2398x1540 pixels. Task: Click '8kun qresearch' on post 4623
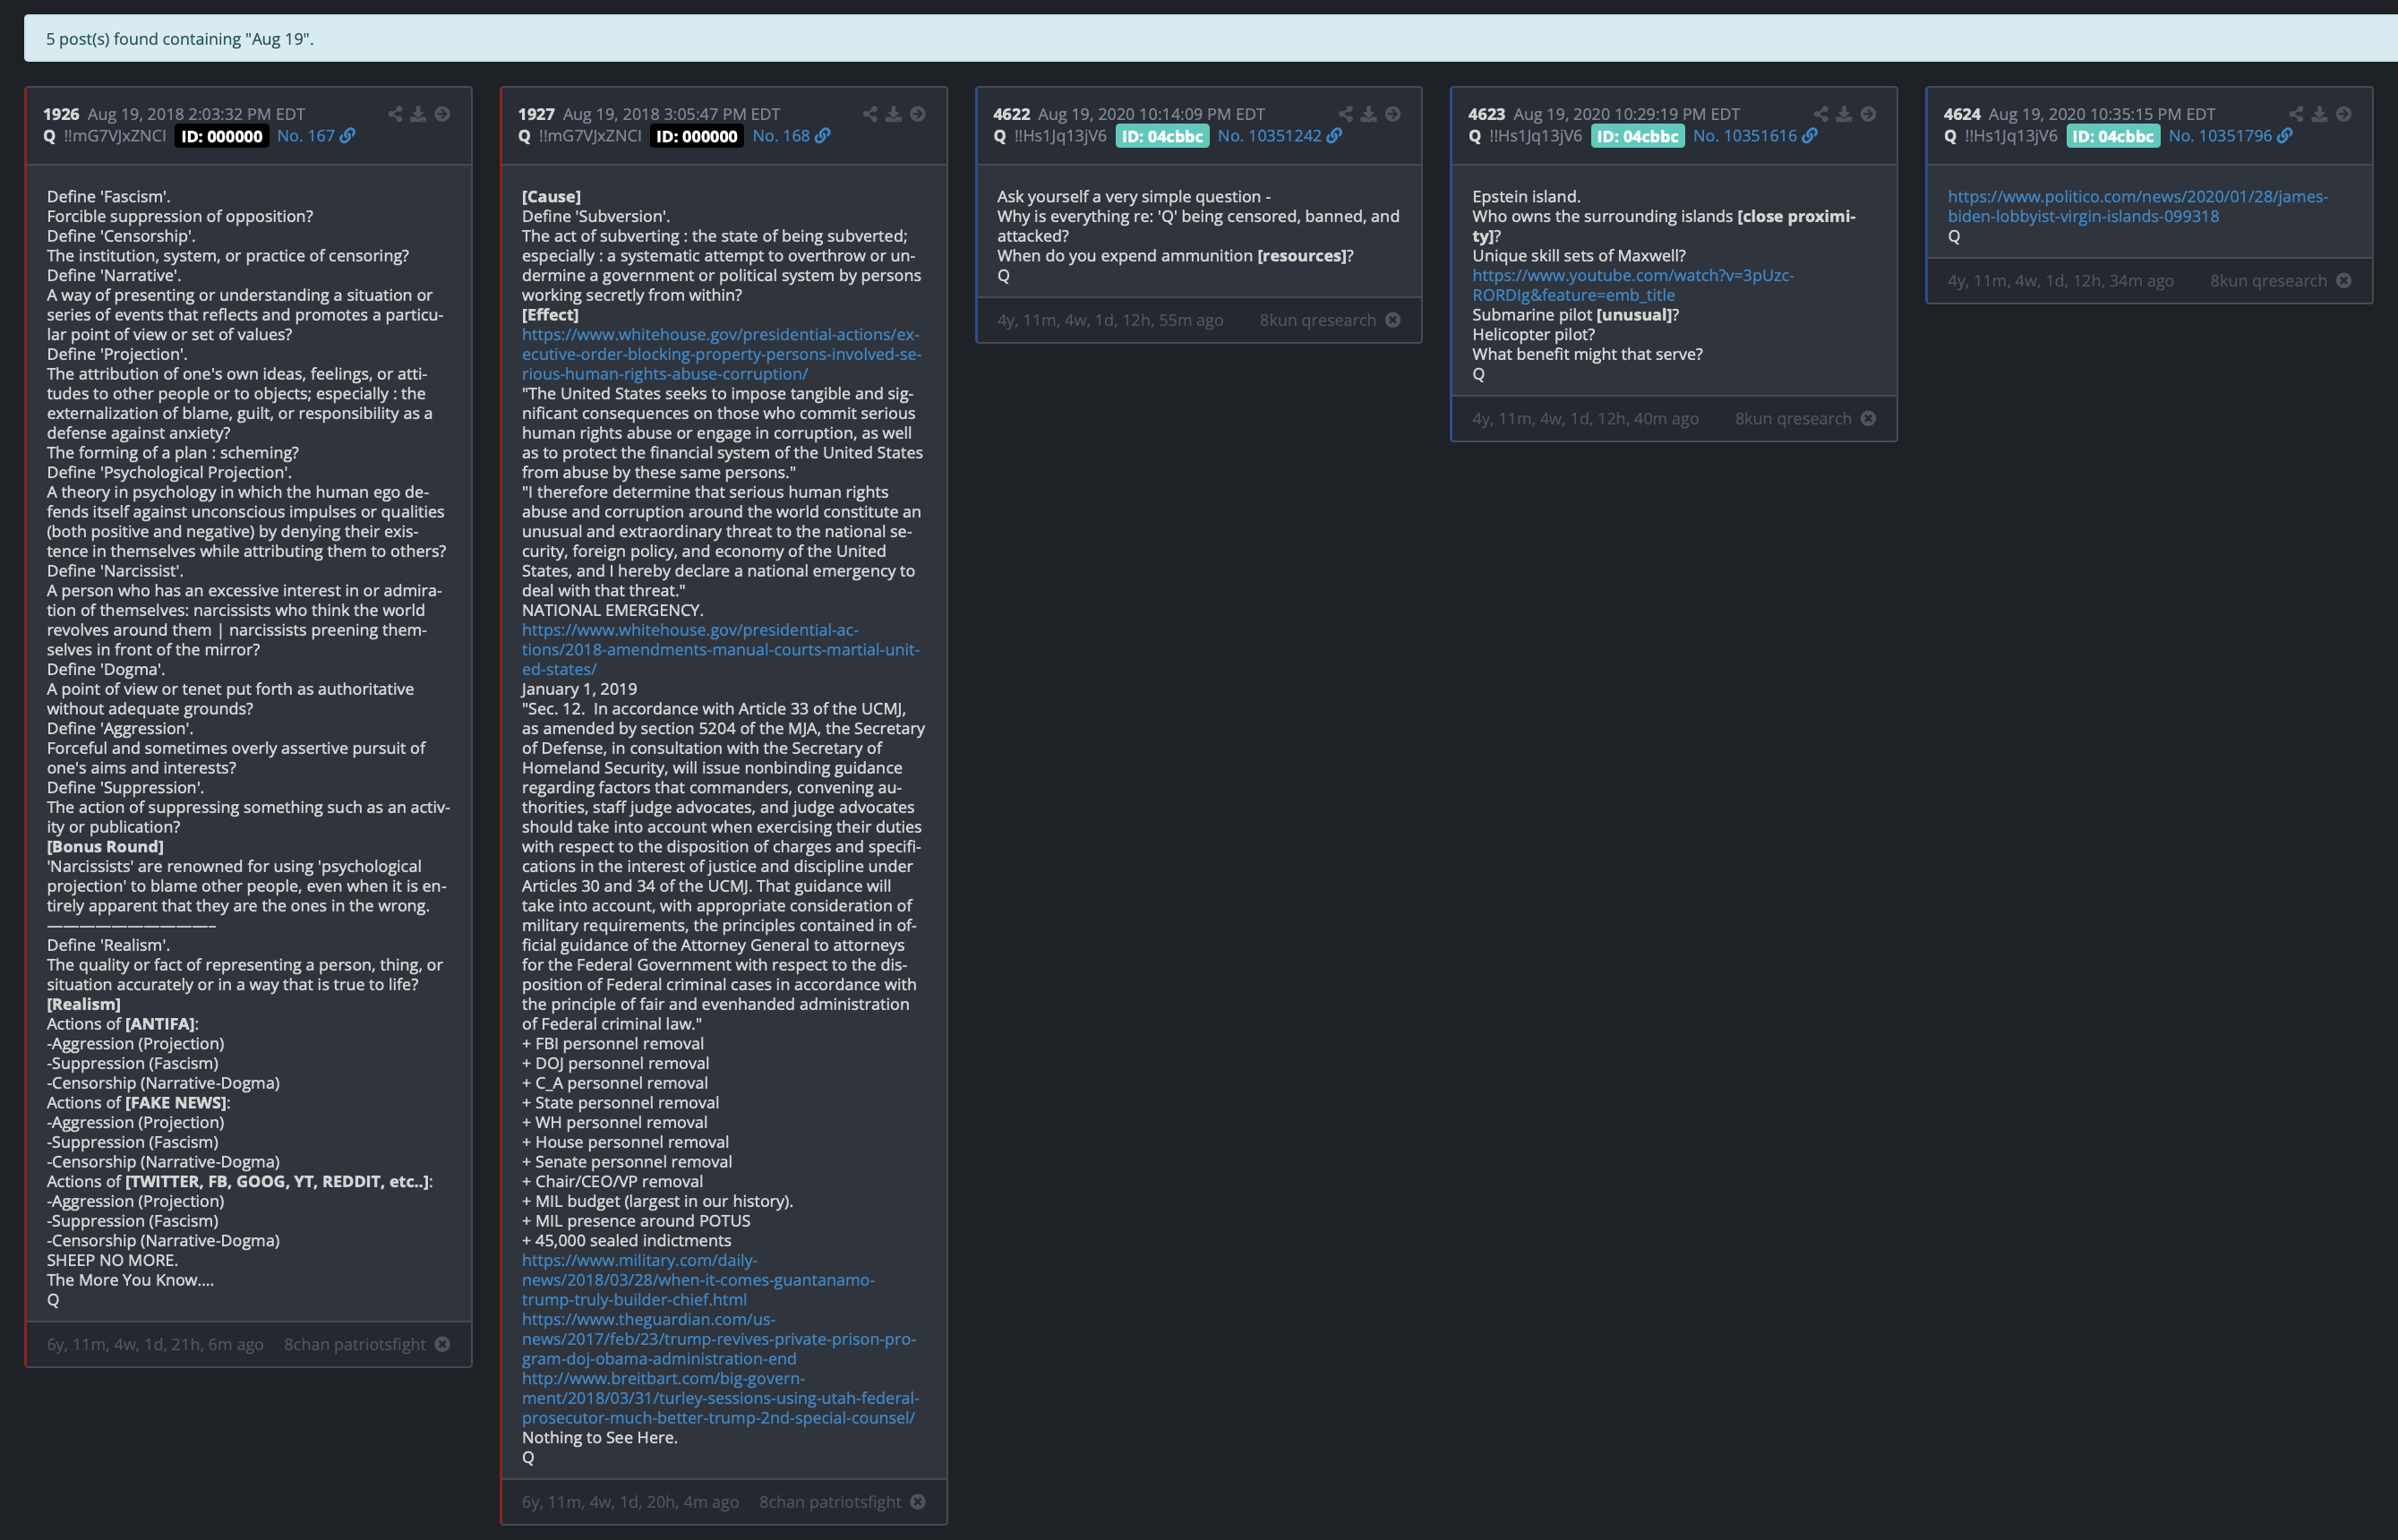click(1793, 418)
